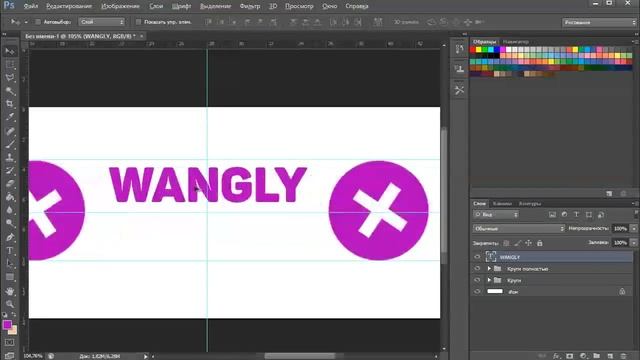Open the Обычные blend mode dropdown
The image size is (640, 360).
pos(519,229)
